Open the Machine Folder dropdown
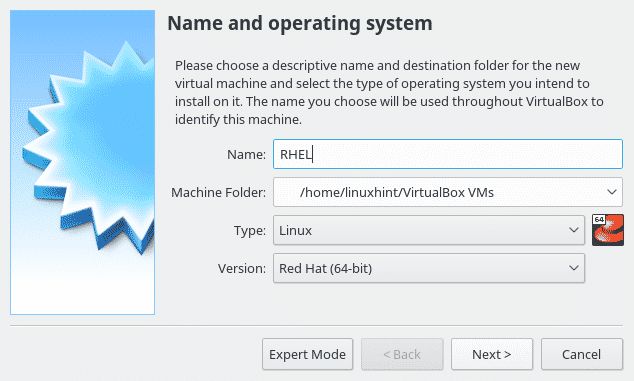Screen dimensions: 634x381 coord(448,192)
